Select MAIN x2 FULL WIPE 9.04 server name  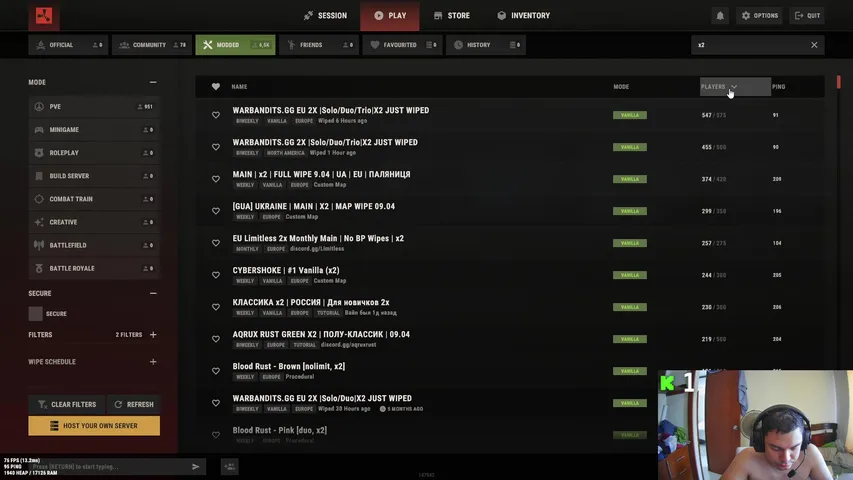(322, 174)
